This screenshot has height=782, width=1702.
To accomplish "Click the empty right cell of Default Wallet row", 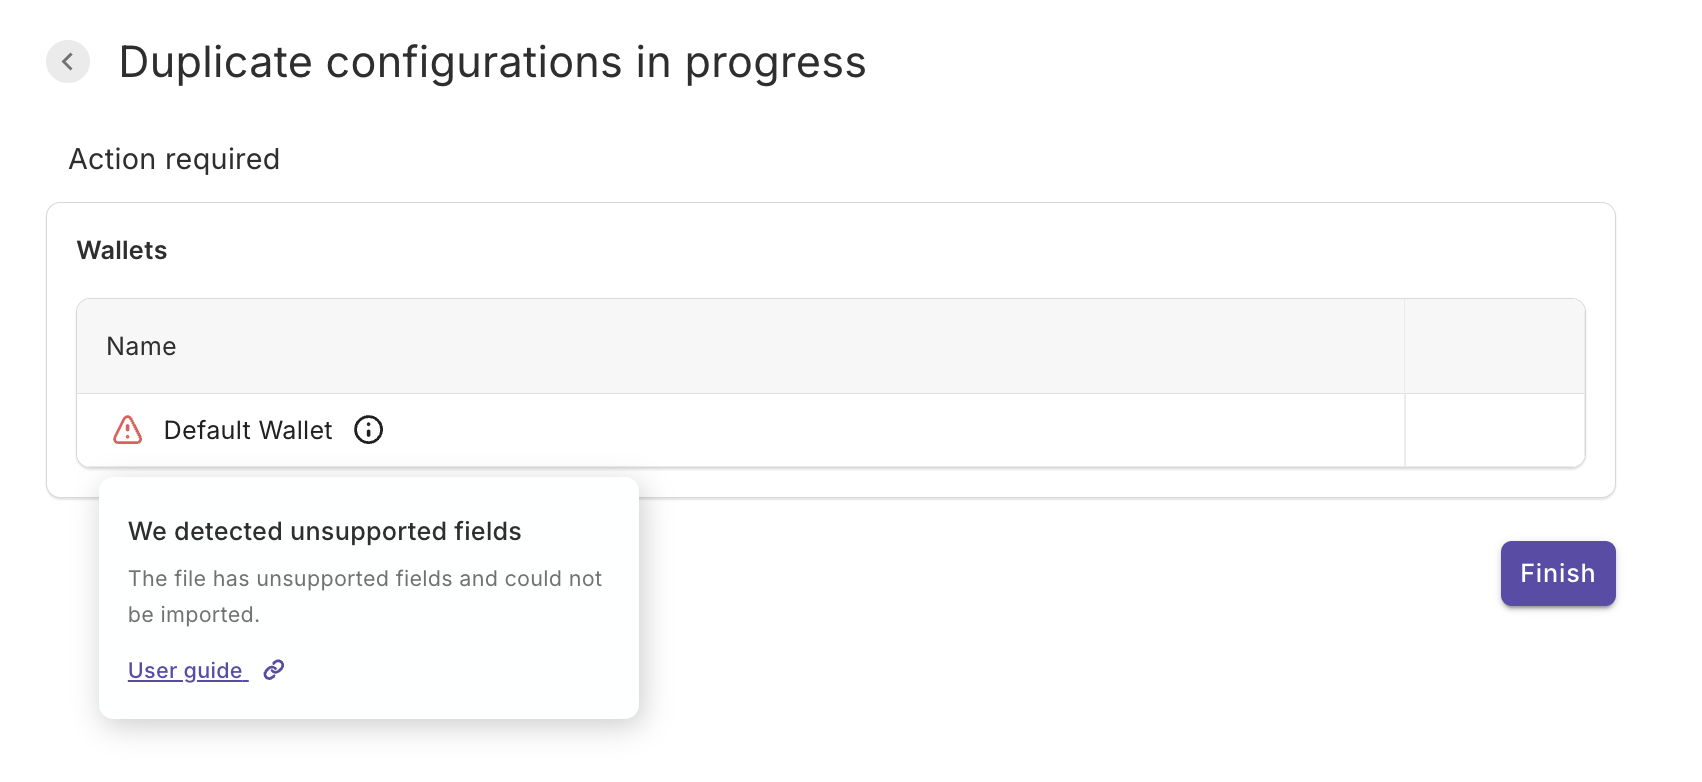I will click(x=1494, y=431).
